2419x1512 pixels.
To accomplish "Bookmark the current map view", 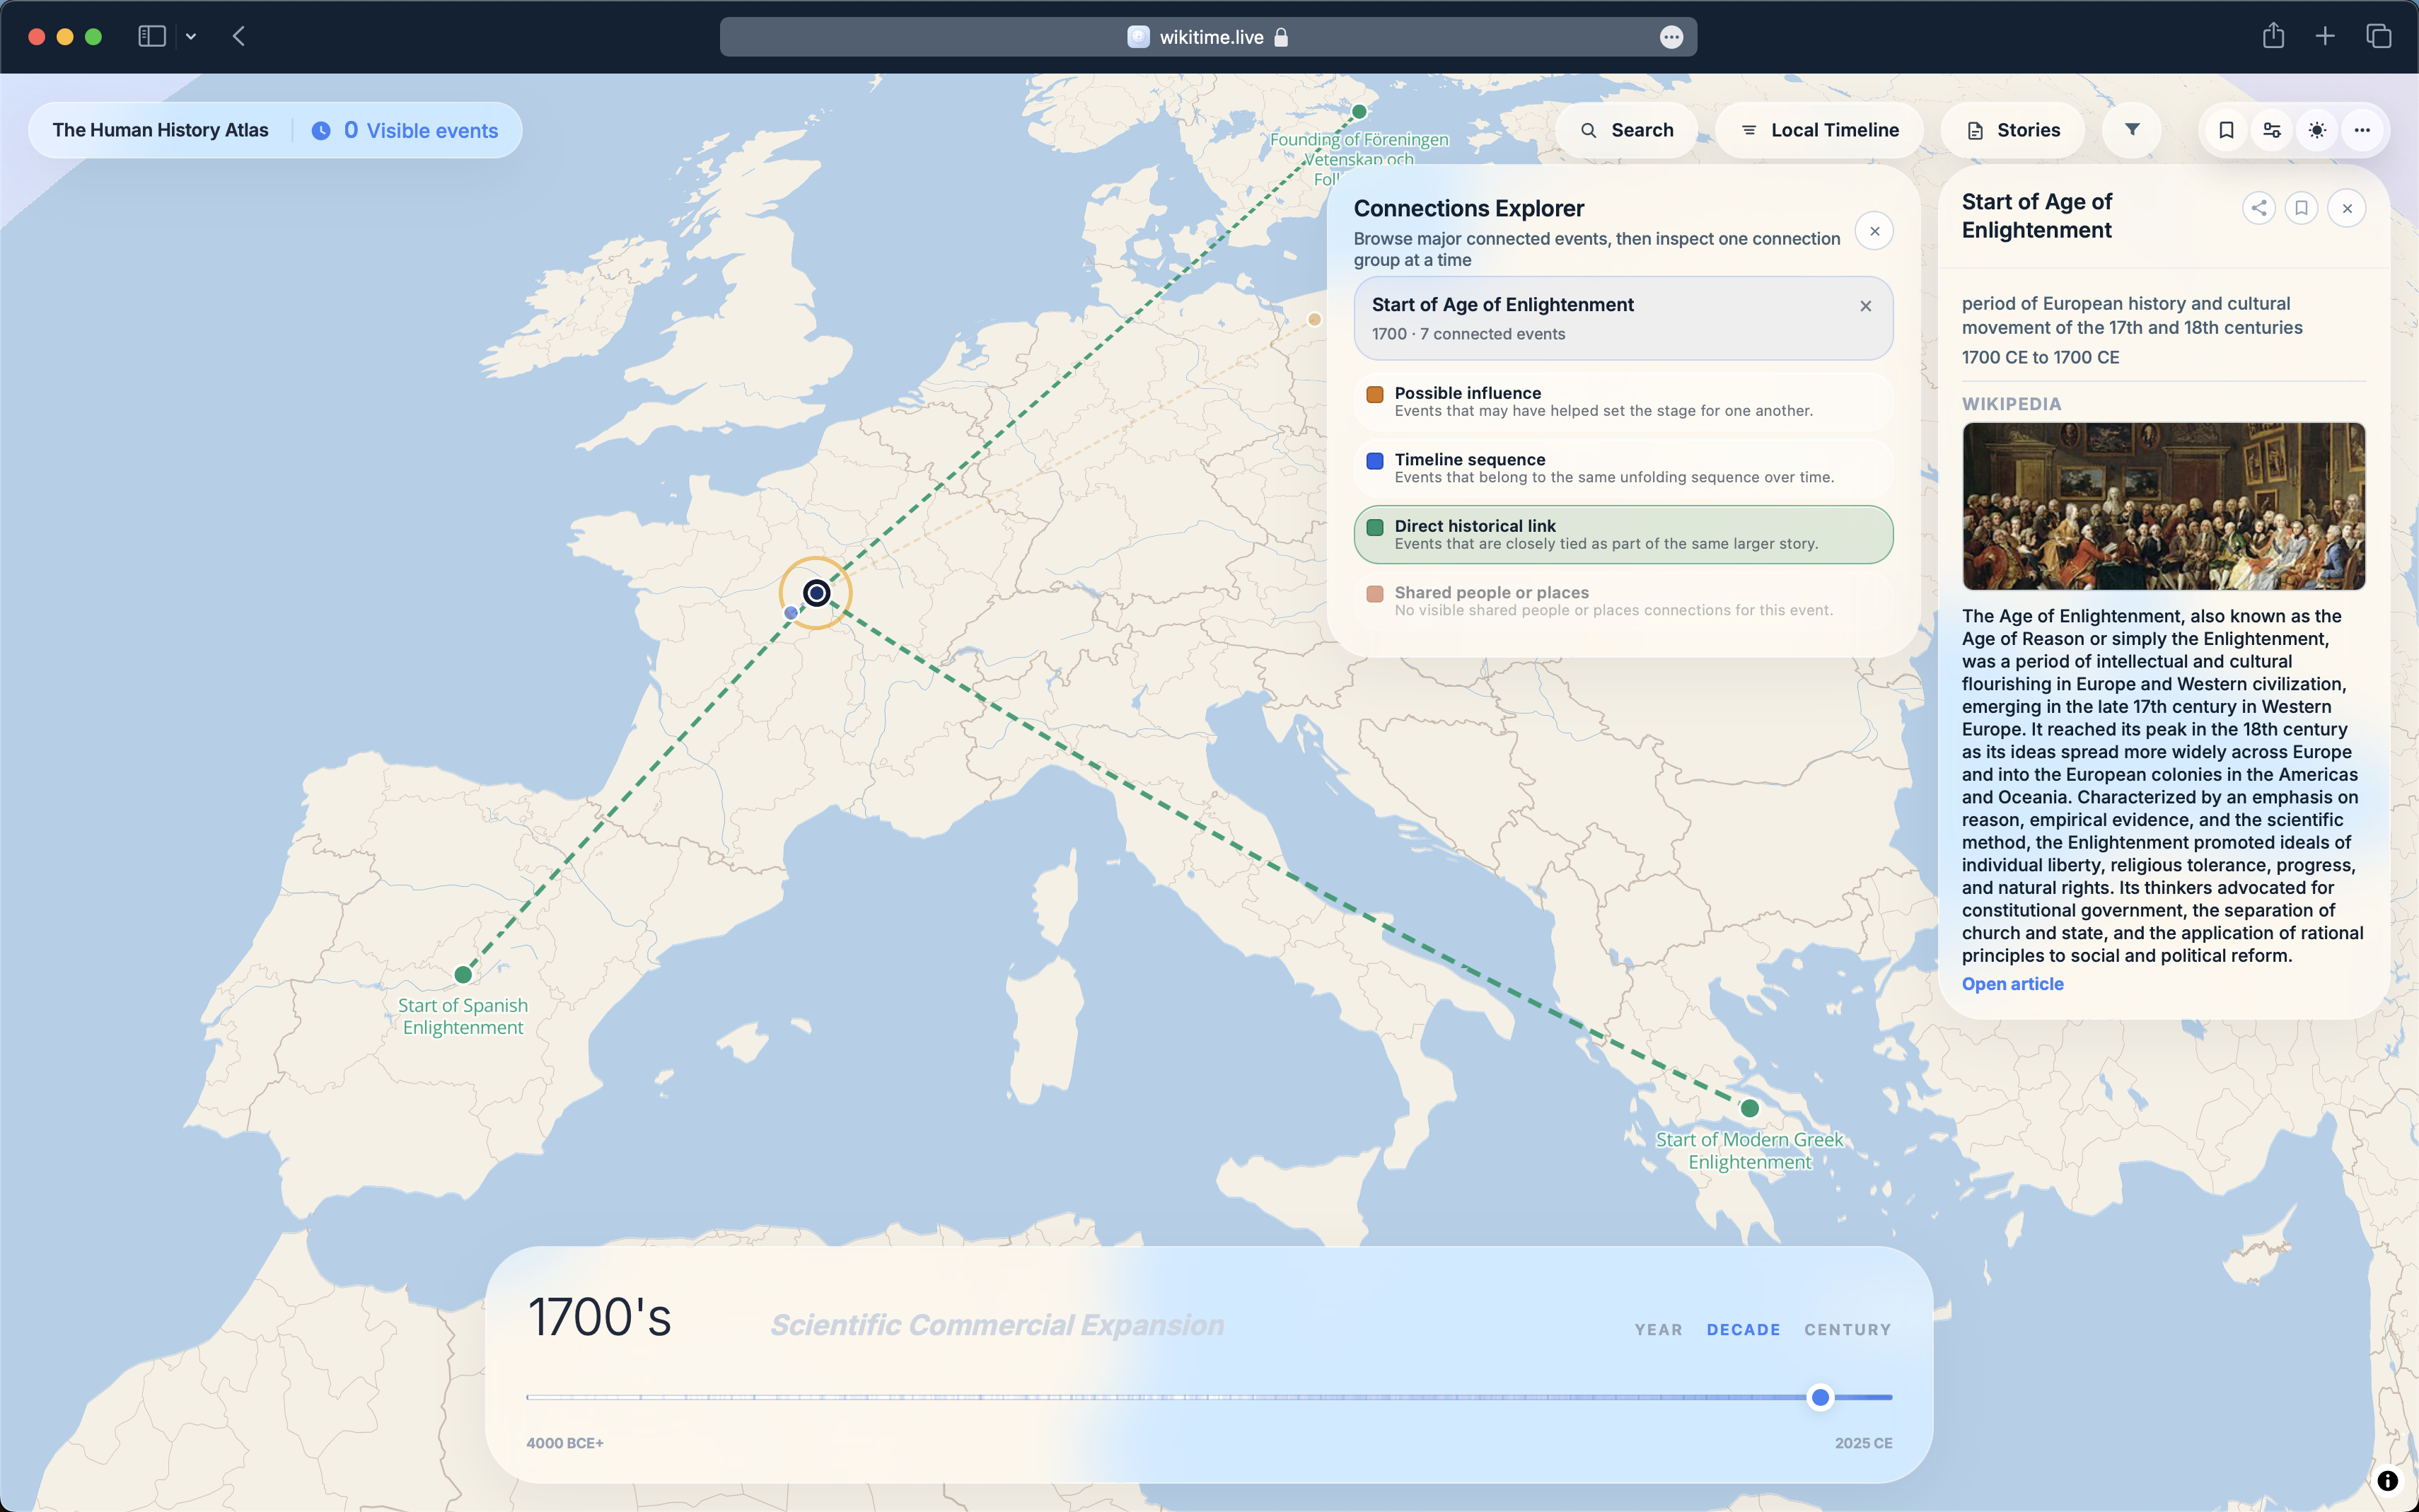I will pos(2226,129).
